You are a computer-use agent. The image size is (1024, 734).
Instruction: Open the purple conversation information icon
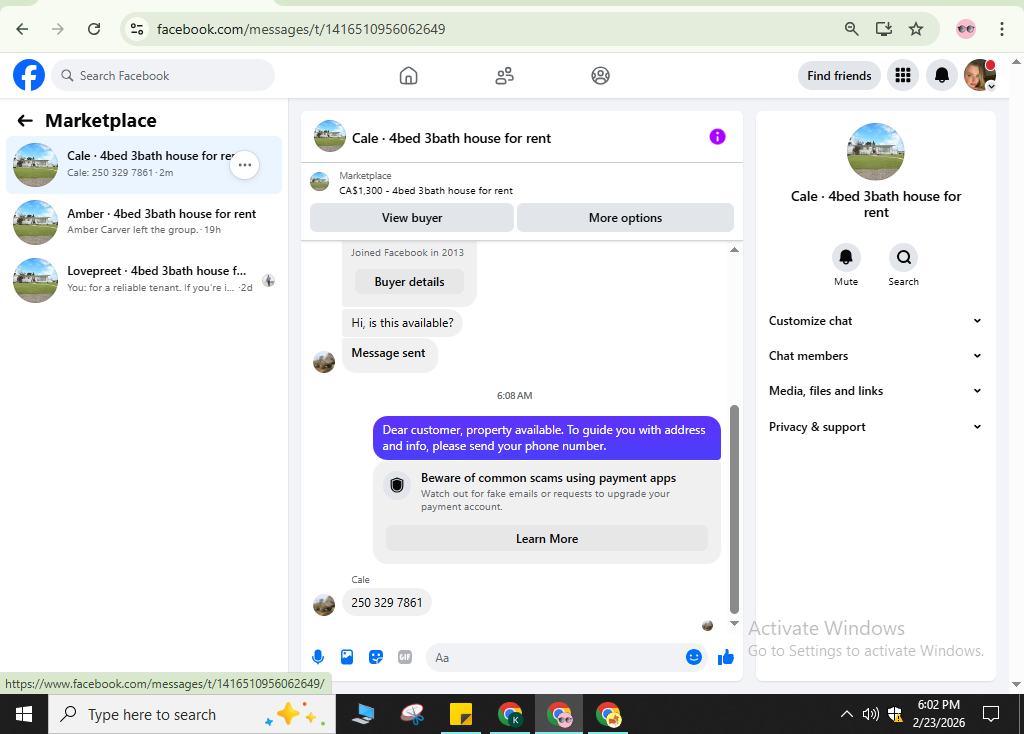[x=717, y=136]
